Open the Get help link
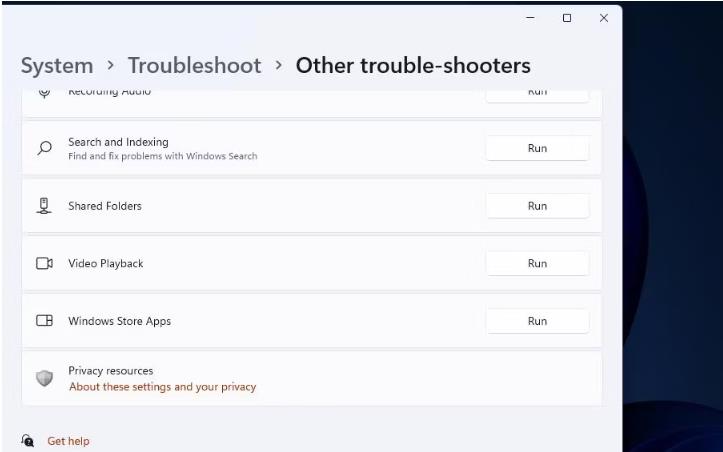 point(68,441)
